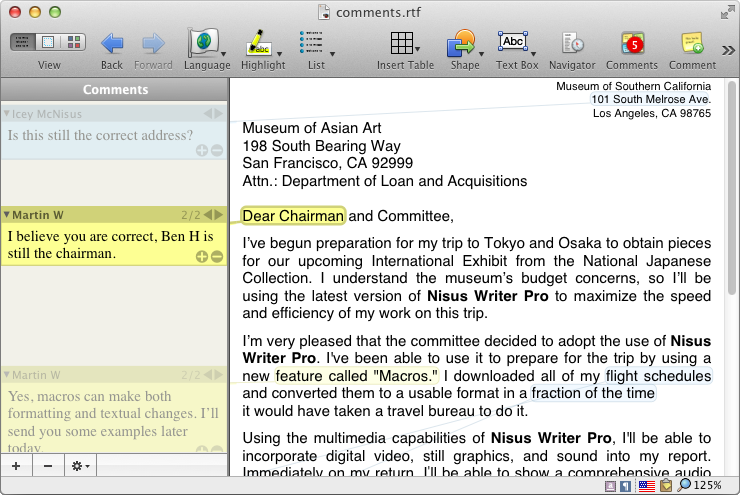Open the Shape dropdown arrow
740x495 pixels.
pyautogui.click(x=481, y=54)
